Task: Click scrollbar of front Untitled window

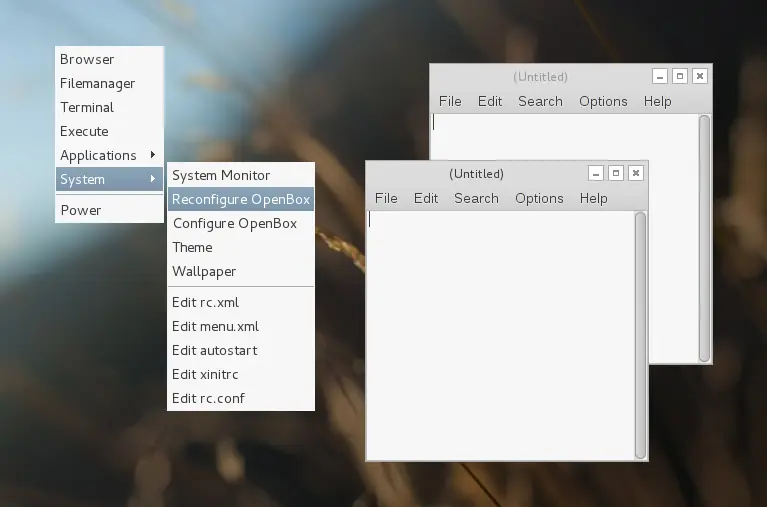Action: pos(640,335)
